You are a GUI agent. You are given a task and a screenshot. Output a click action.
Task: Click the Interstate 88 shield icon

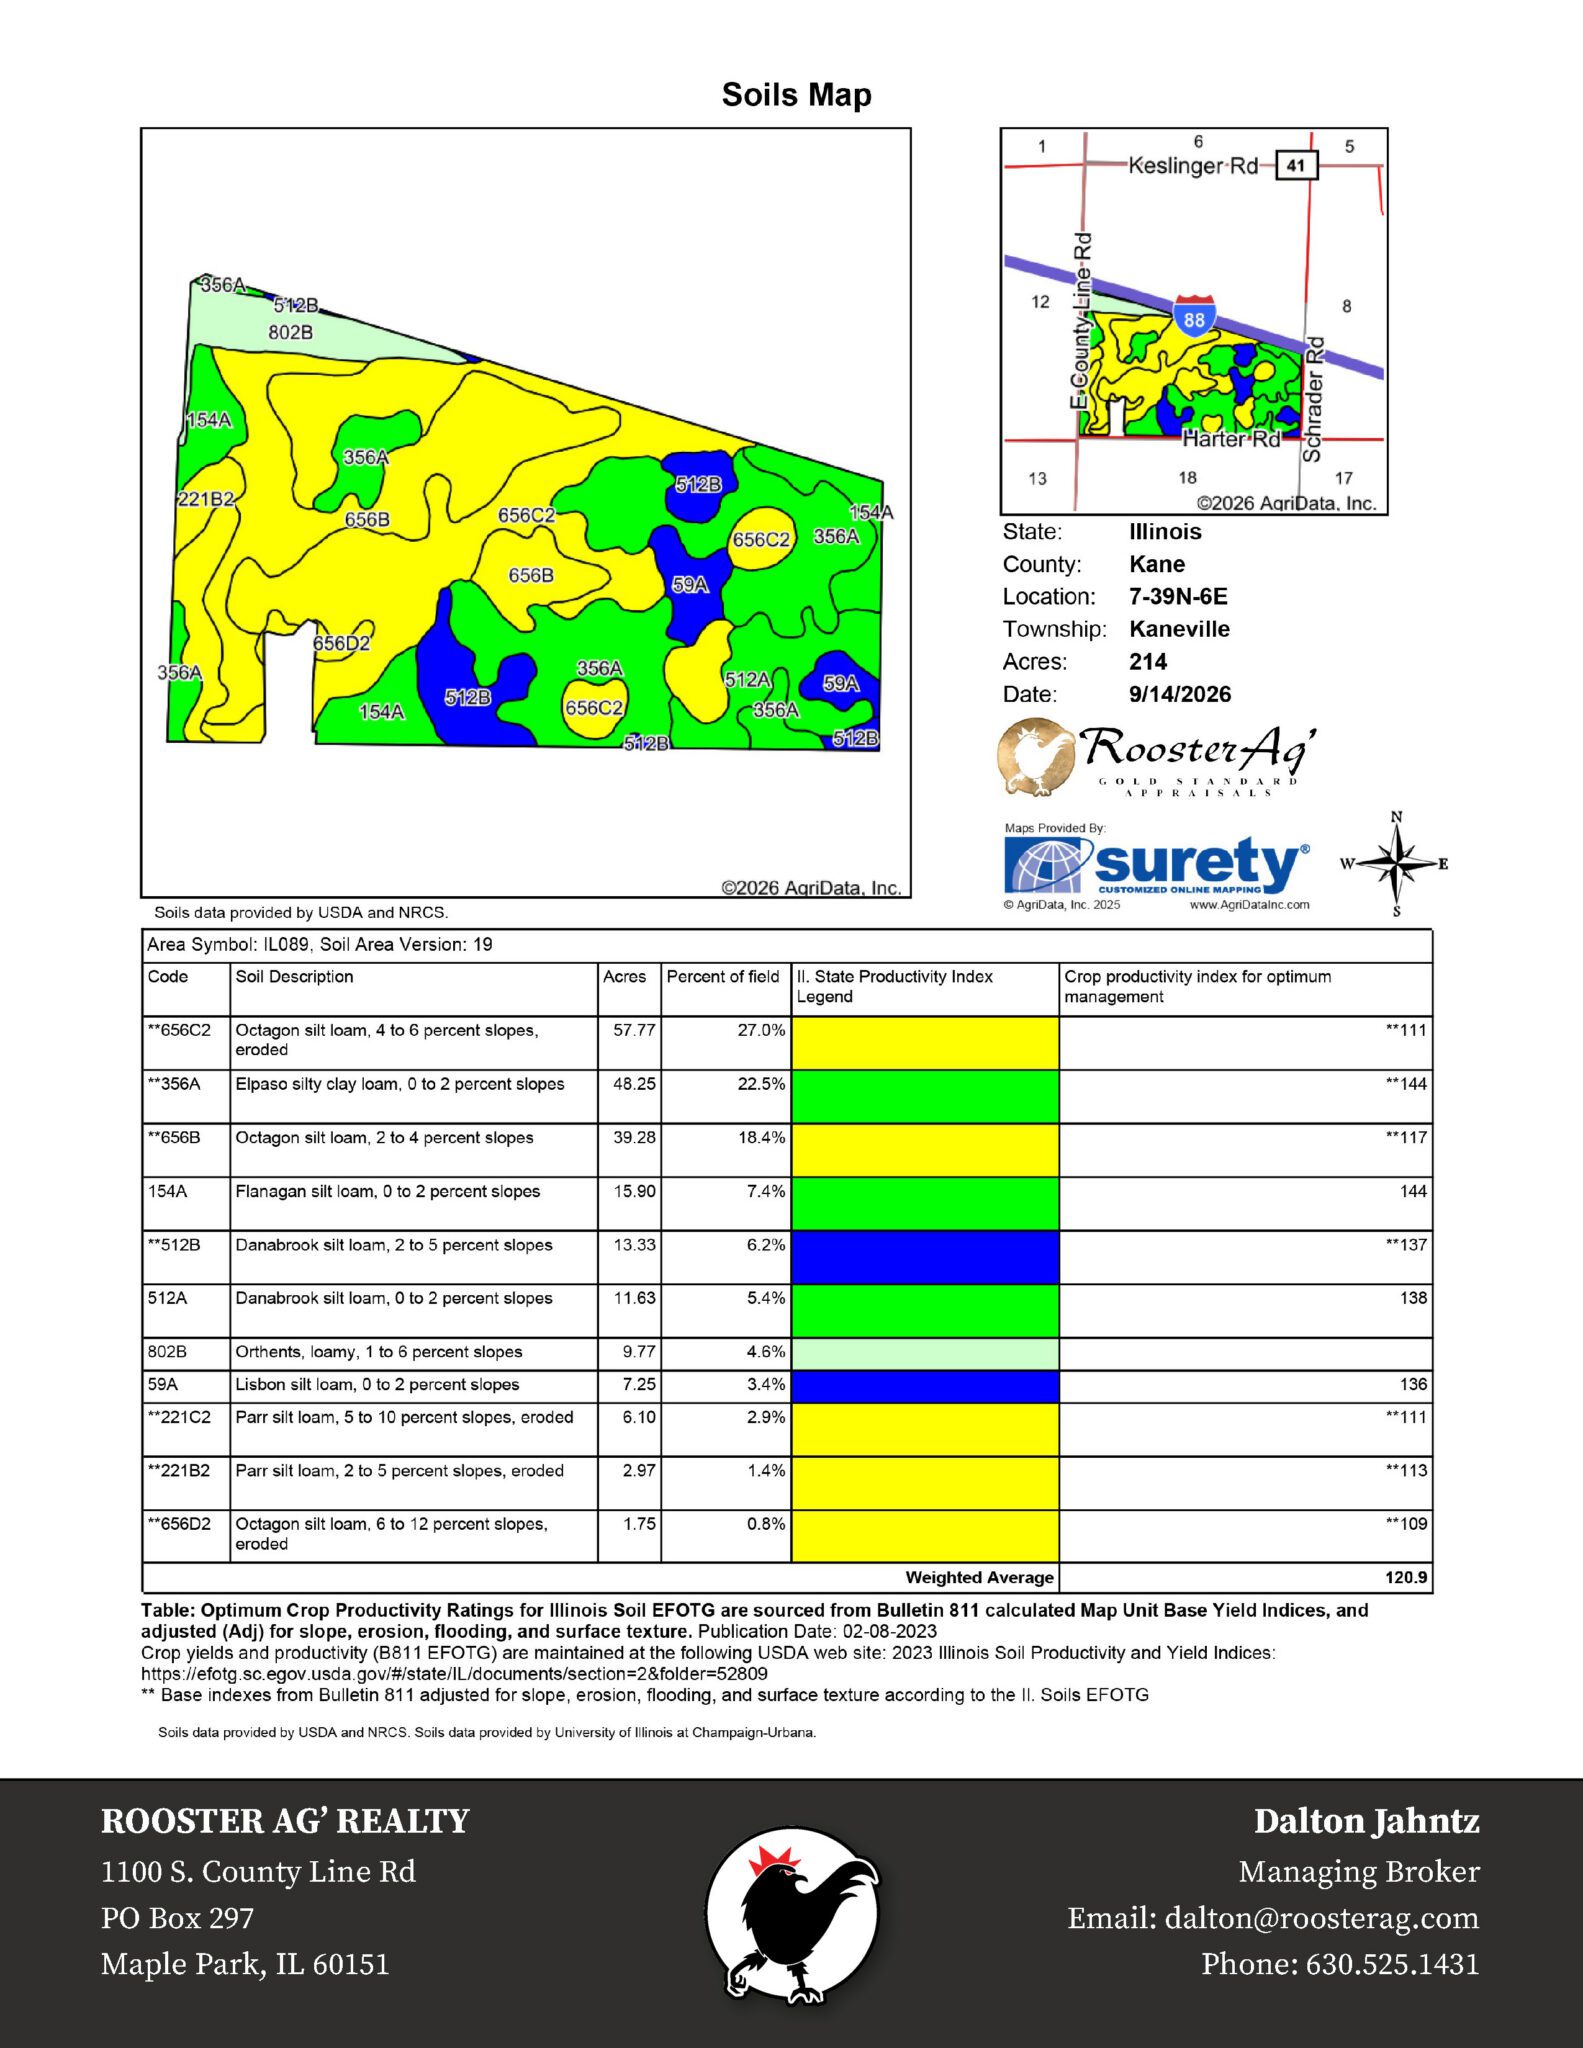pyautogui.click(x=1194, y=315)
